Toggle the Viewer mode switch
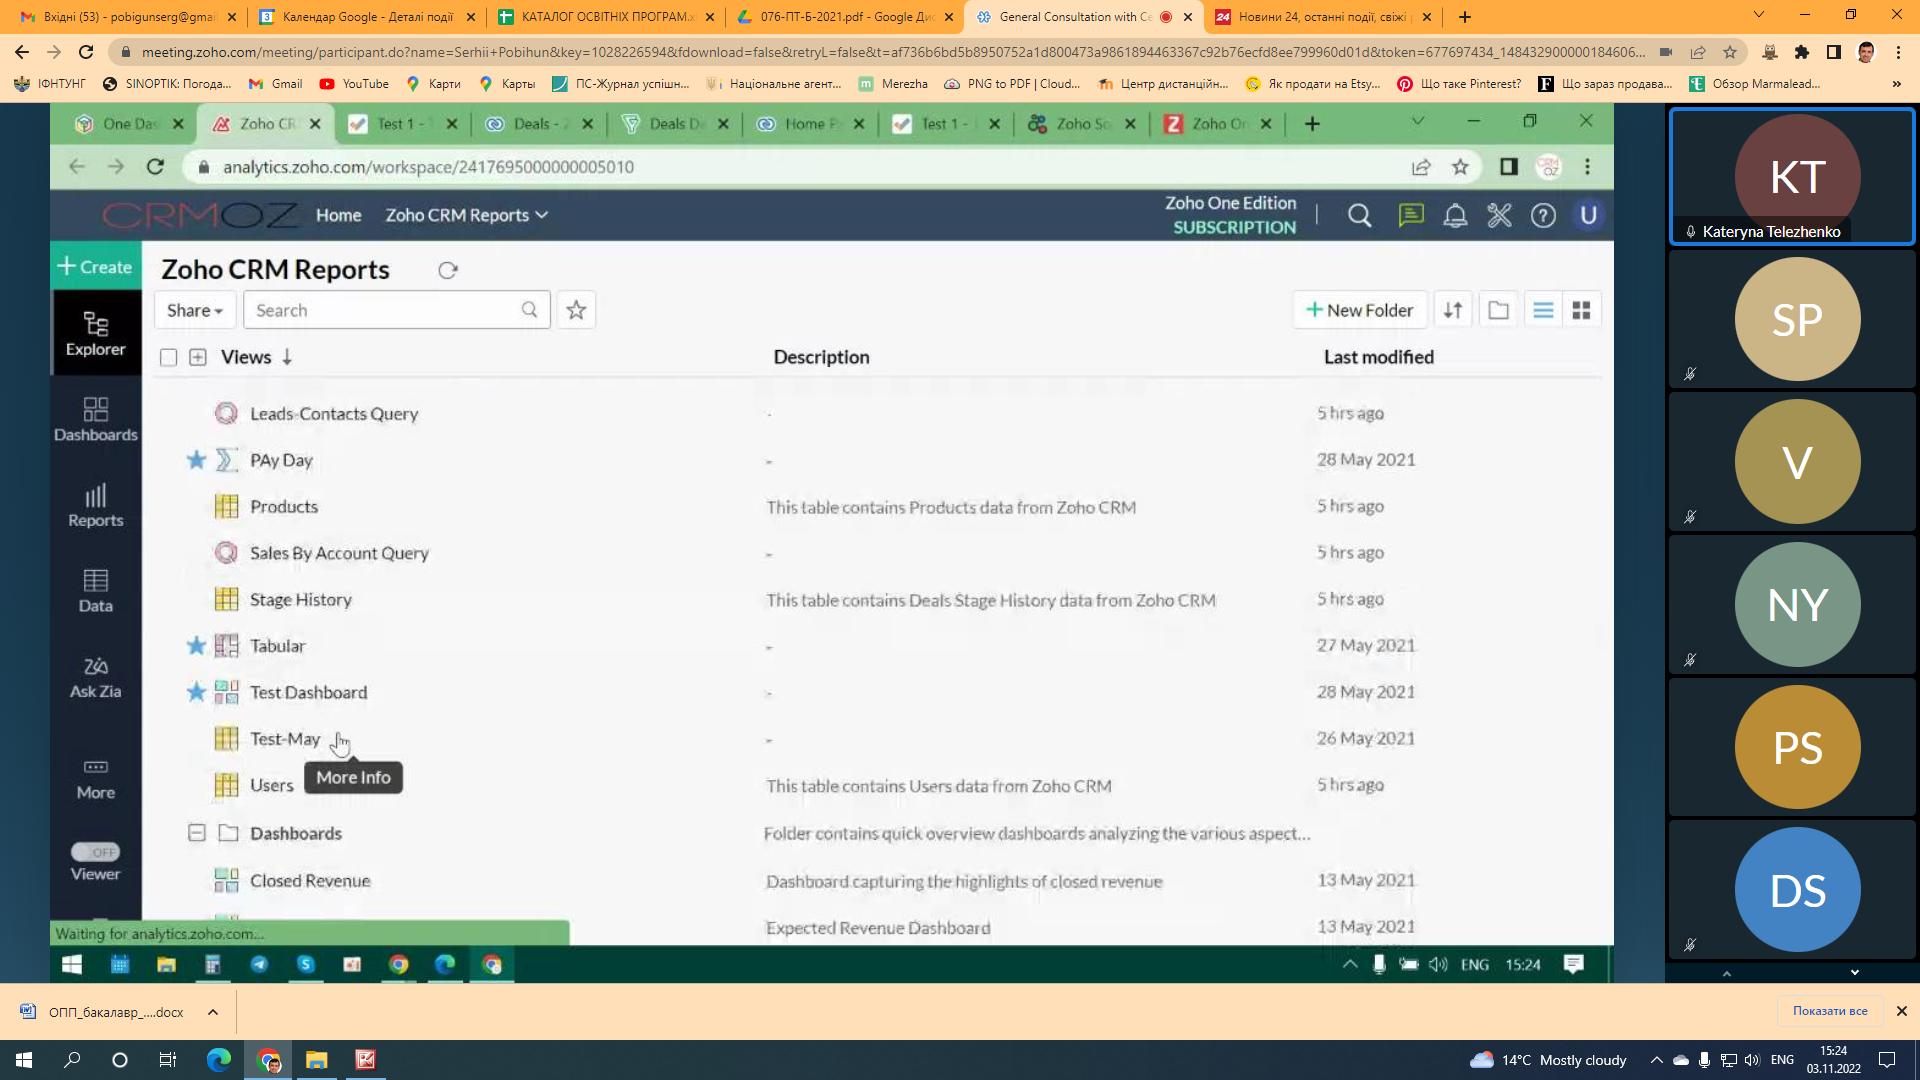The image size is (1920, 1080). pyautogui.click(x=95, y=852)
